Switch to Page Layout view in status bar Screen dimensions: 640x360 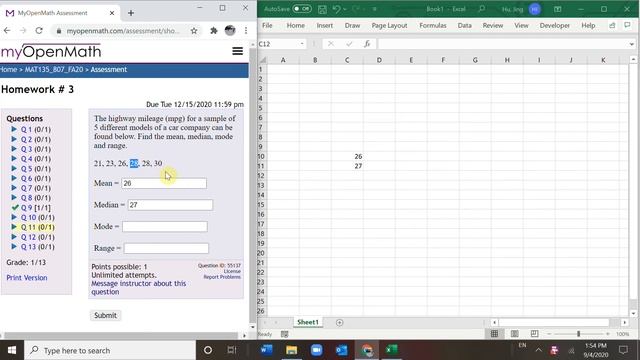point(514,334)
